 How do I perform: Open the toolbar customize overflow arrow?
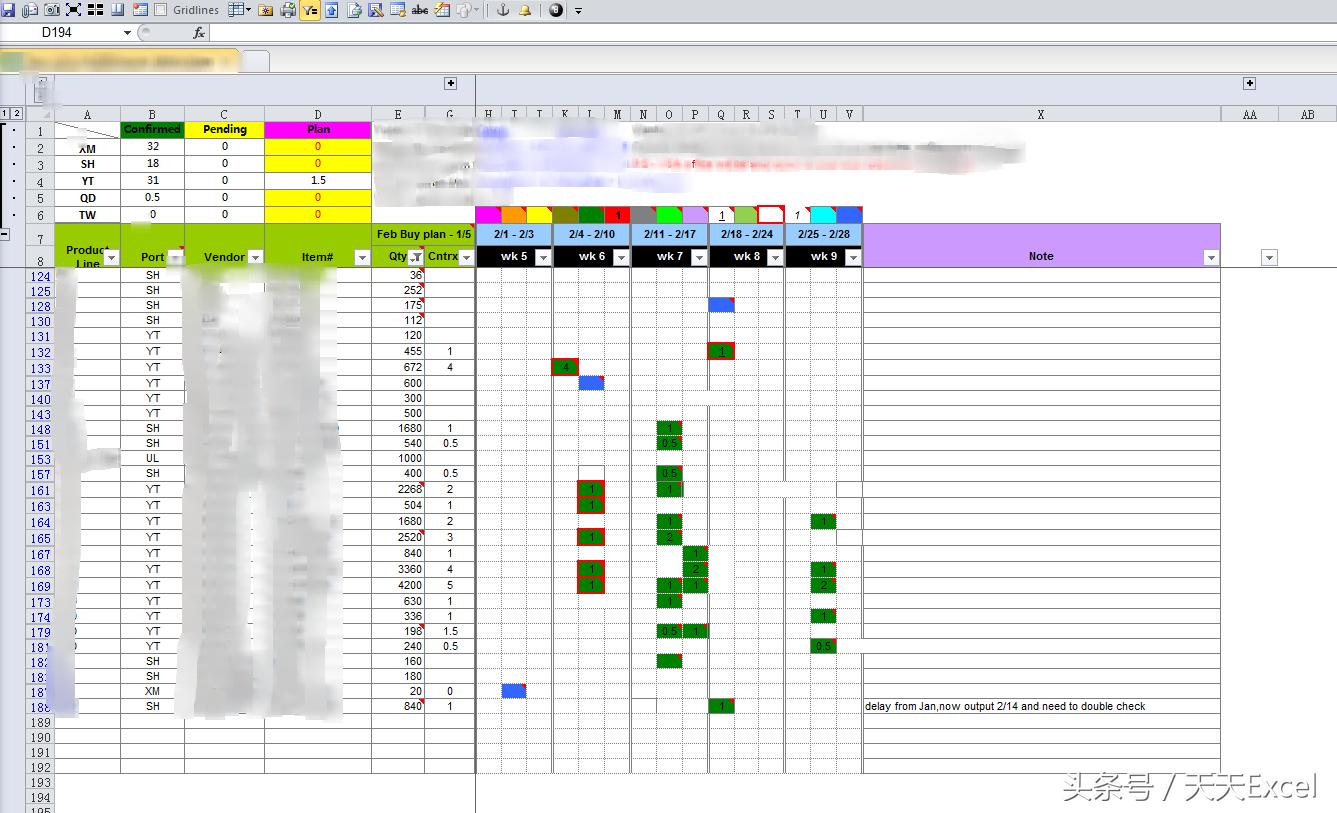(x=578, y=11)
